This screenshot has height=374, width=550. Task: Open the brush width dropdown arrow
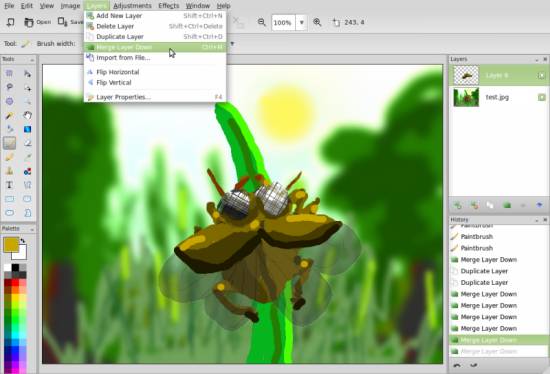[232, 44]
